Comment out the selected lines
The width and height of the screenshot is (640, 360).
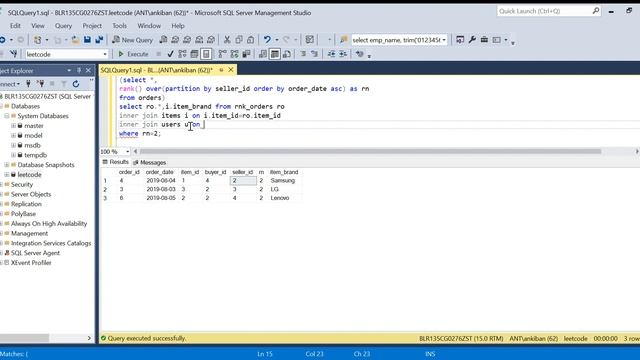[x=303, y=54]
